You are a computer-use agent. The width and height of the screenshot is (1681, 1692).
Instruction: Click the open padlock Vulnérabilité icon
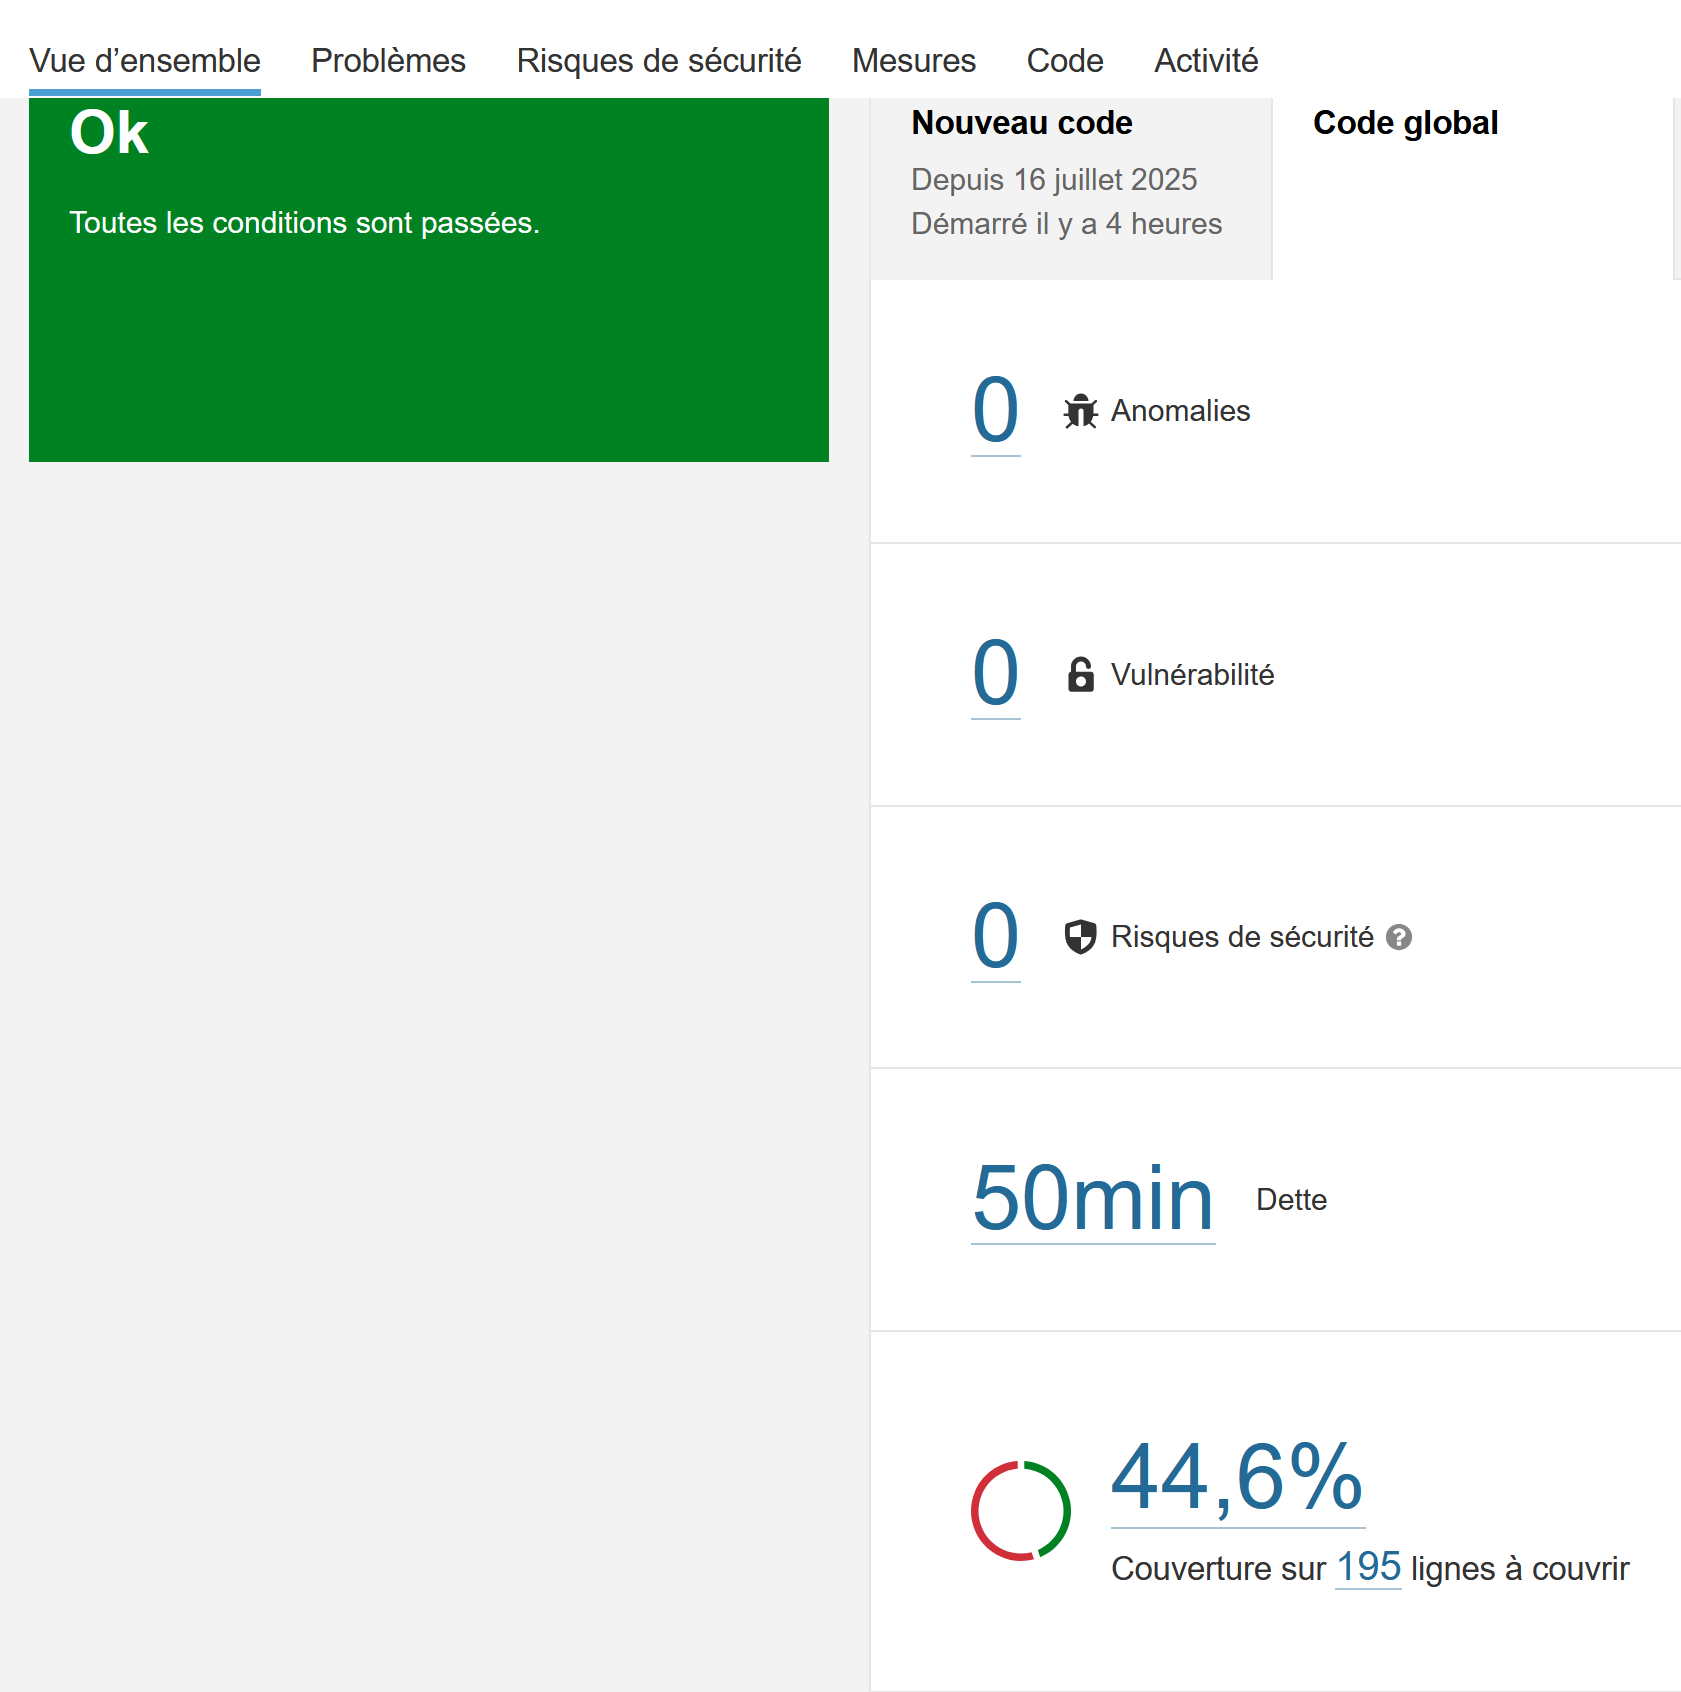1080,675
